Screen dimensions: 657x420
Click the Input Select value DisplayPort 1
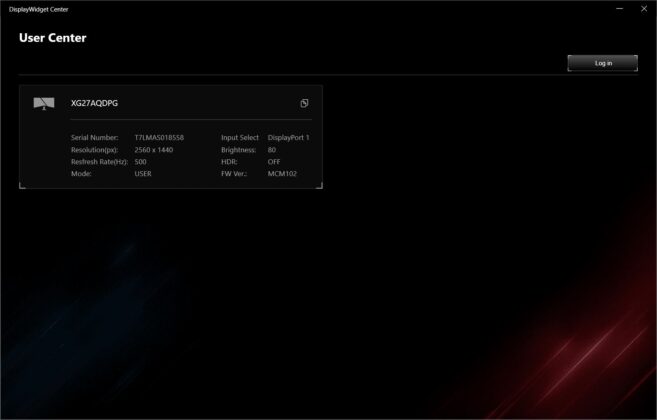tap(288, 137)
